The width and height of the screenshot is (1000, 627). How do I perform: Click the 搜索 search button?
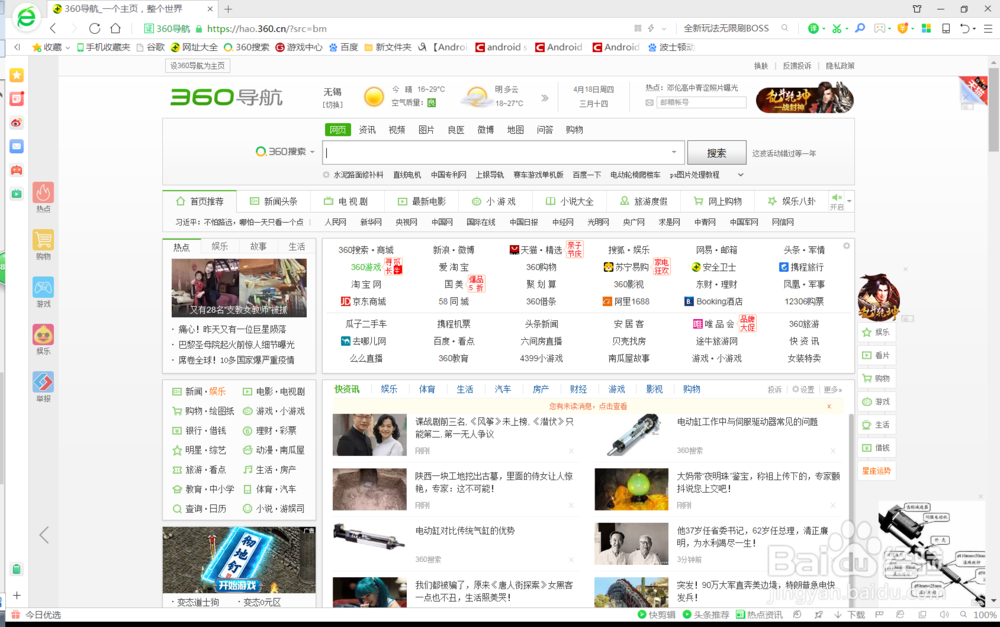[x=717, y=153]
